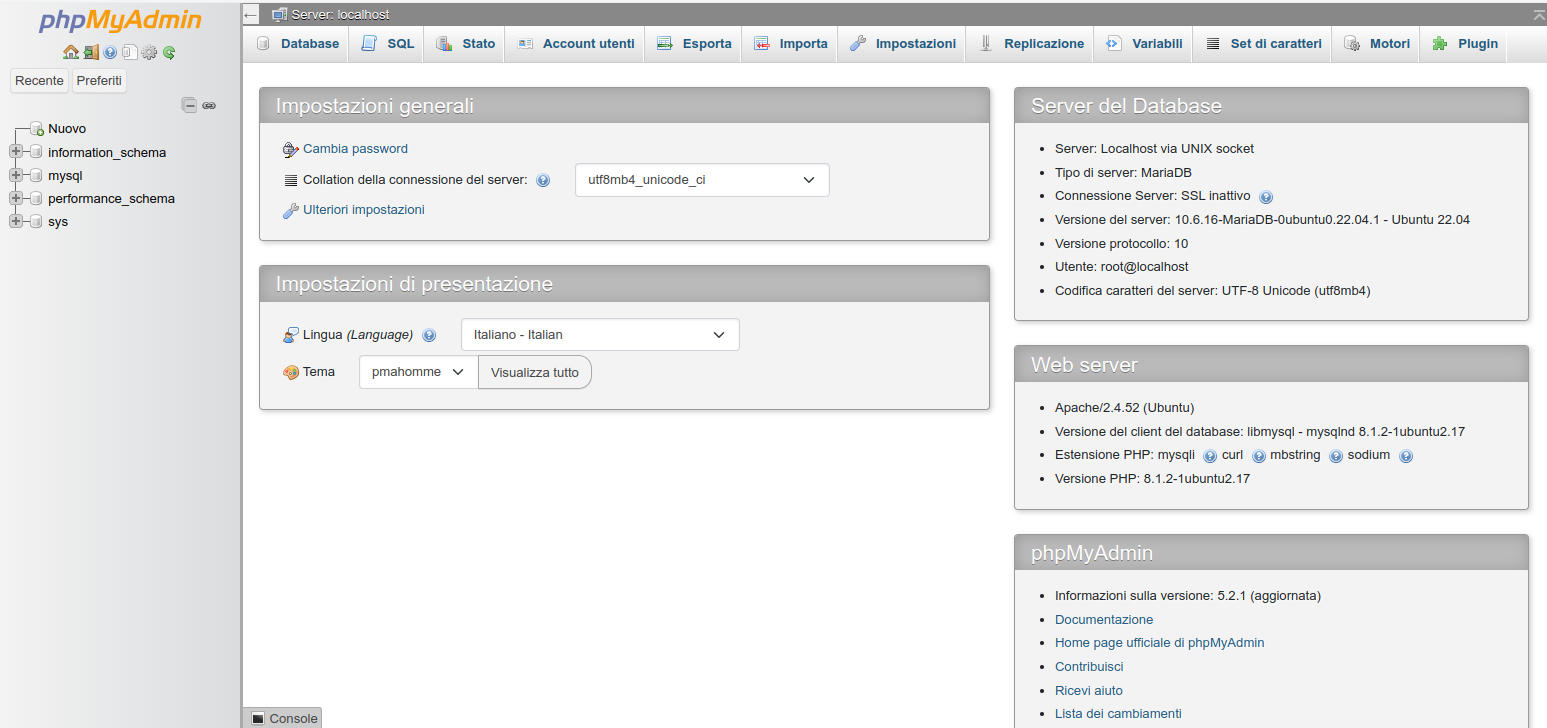The height and width of the screenshot is (728, 1547).
Task: Open the Tema pmahomme dropdown
Action: click(x=418, y=372)
